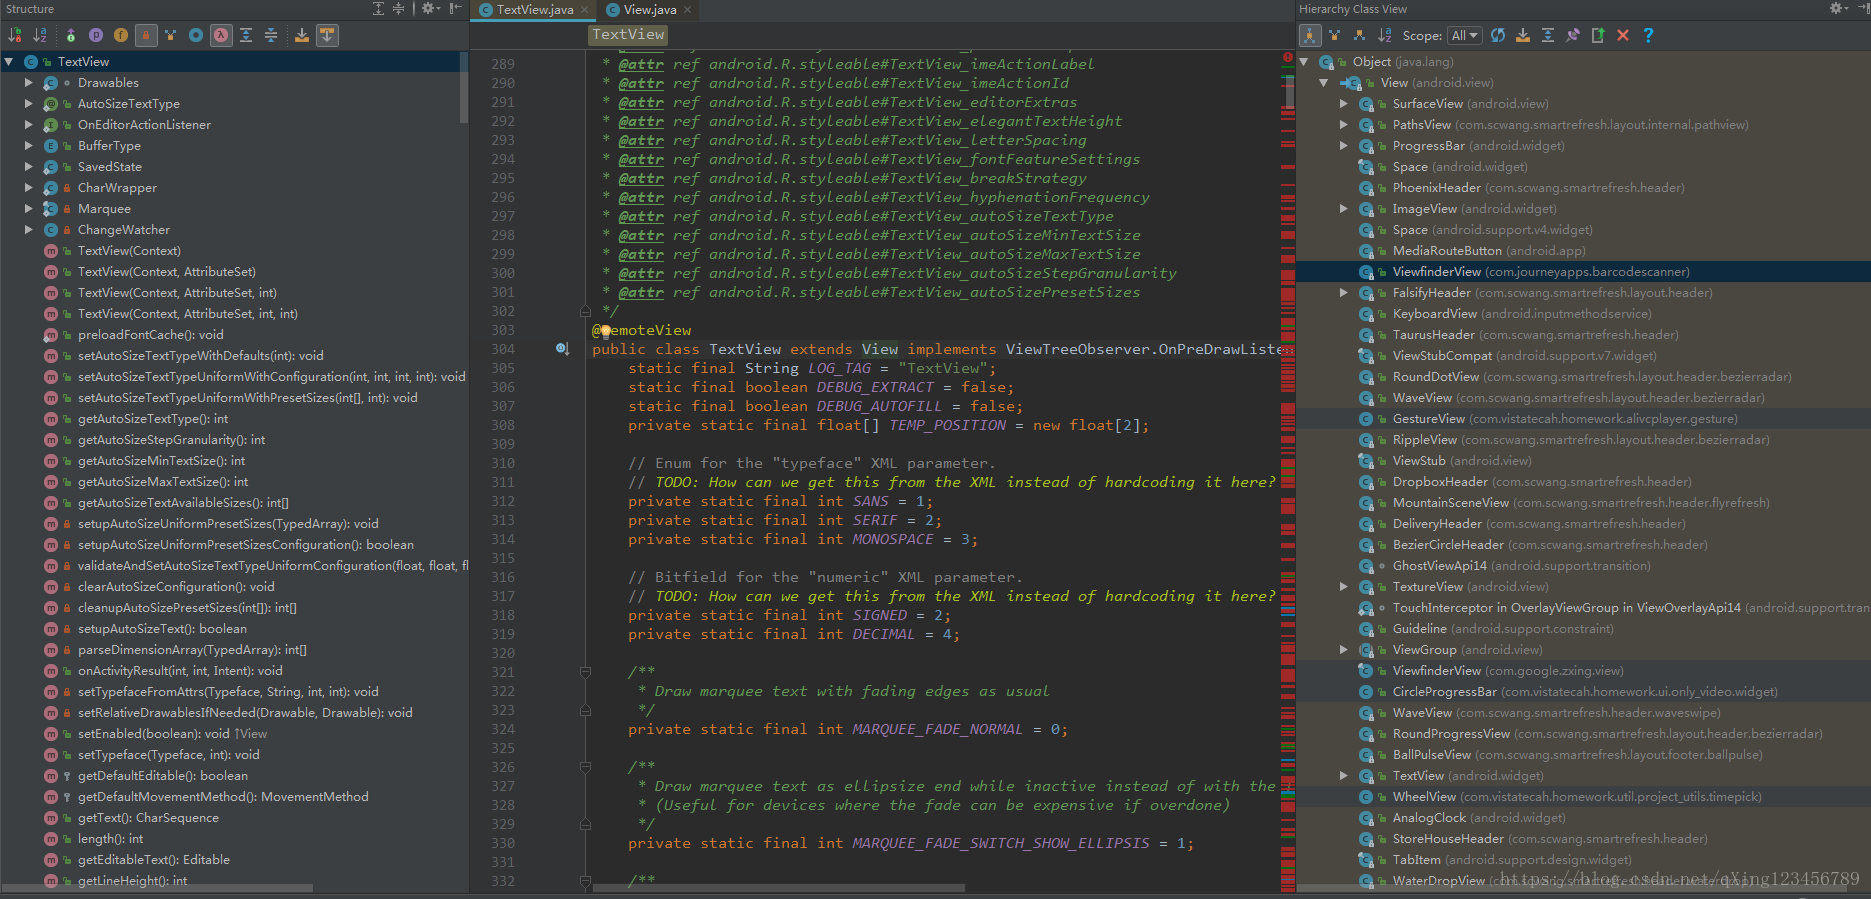Image resolution: width=1871 pixels, height=899 pixels.
Task: Refresh the Hierarchy view
Action: 1498,35
